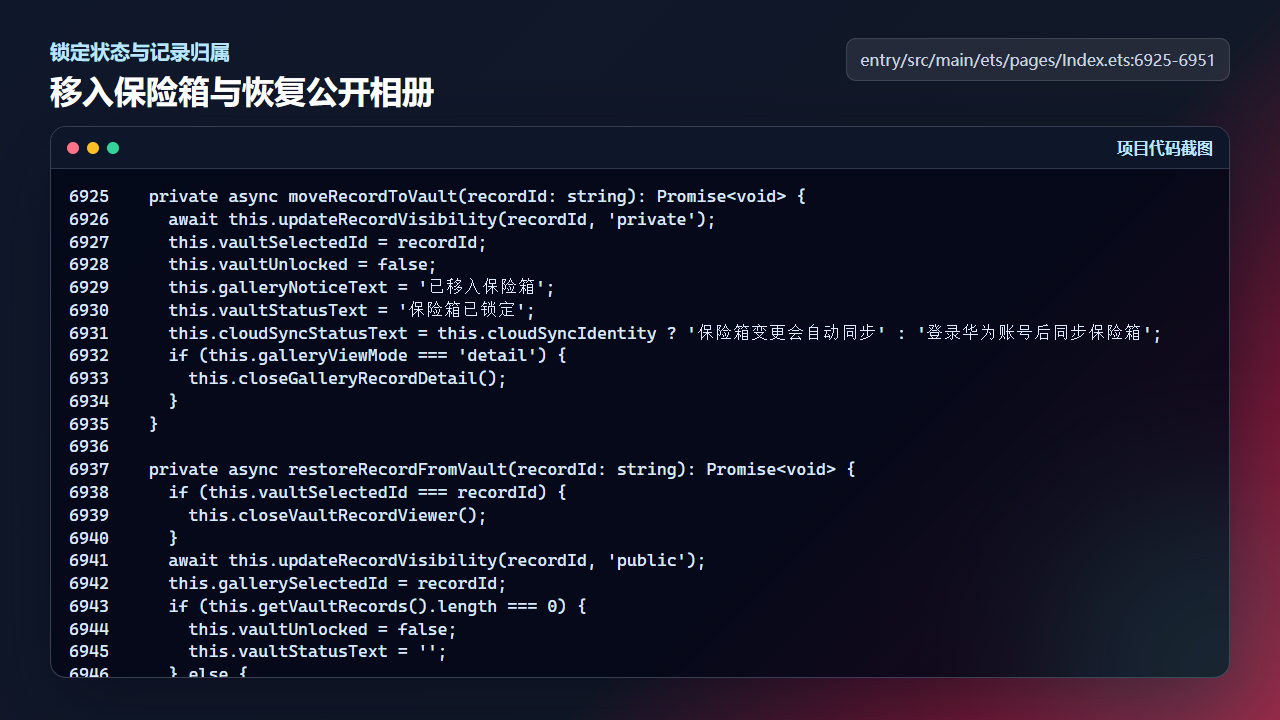Click this.vaultUnlocked = false on line 6928
Screen dimensions: 1280x720
point(303,264)
